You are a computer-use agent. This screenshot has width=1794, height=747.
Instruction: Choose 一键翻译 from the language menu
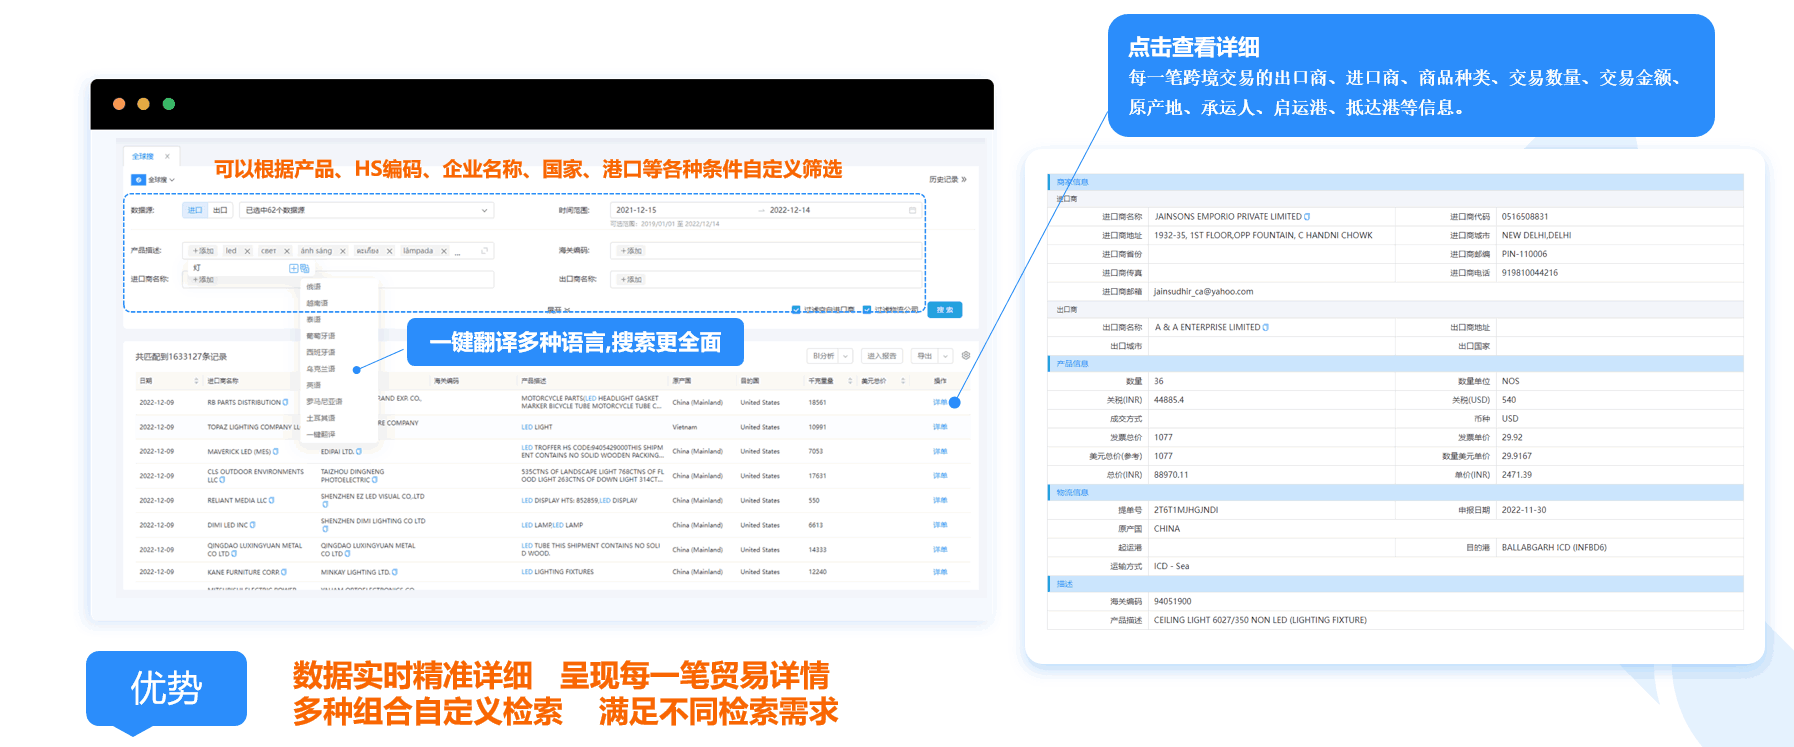click(x=321, y=434)
